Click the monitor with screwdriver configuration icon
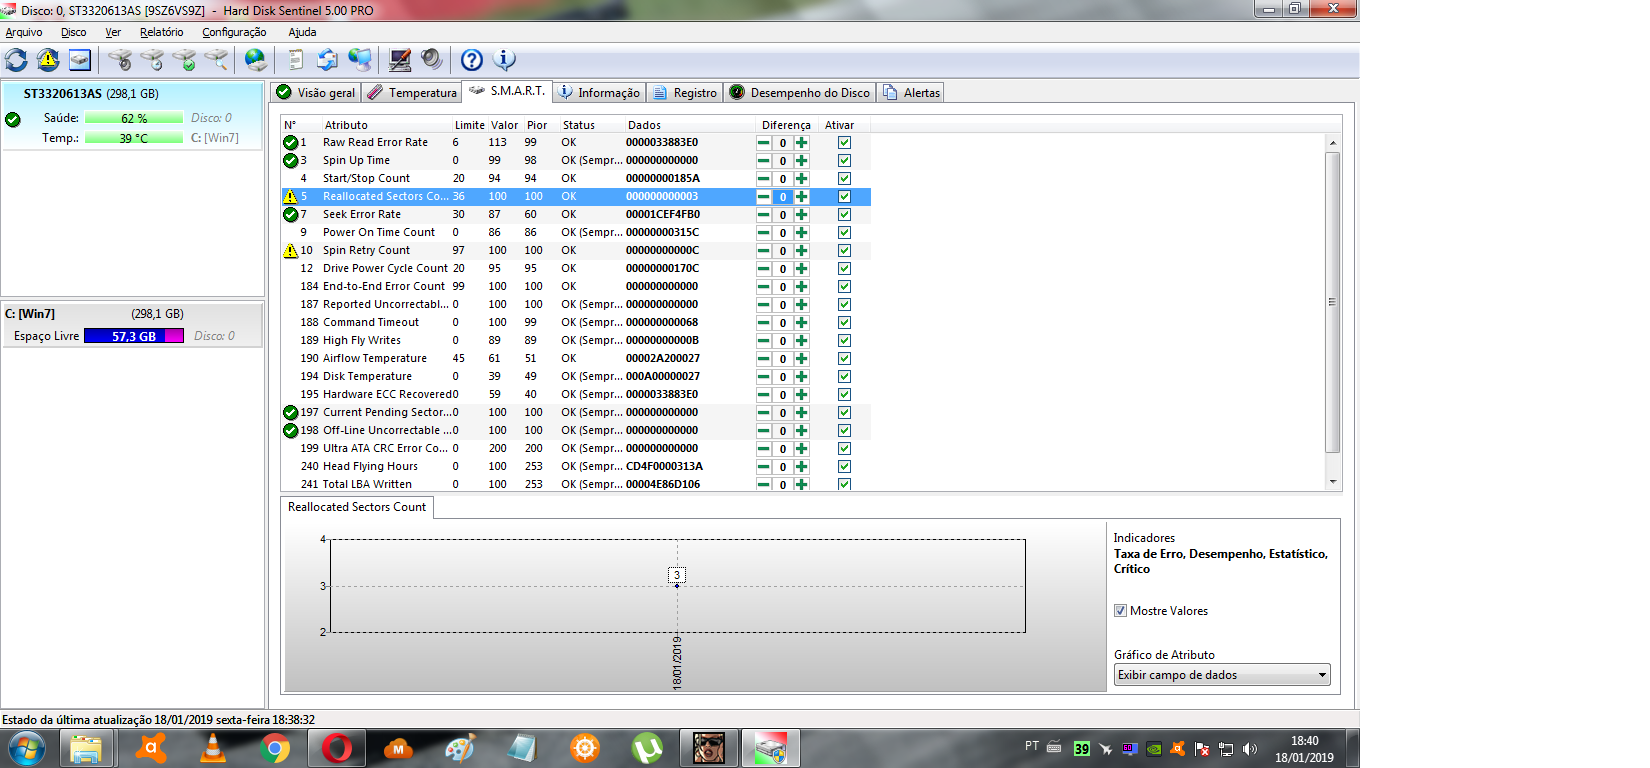This screenshot has width=1650, height=768. [x=400, y=60]
